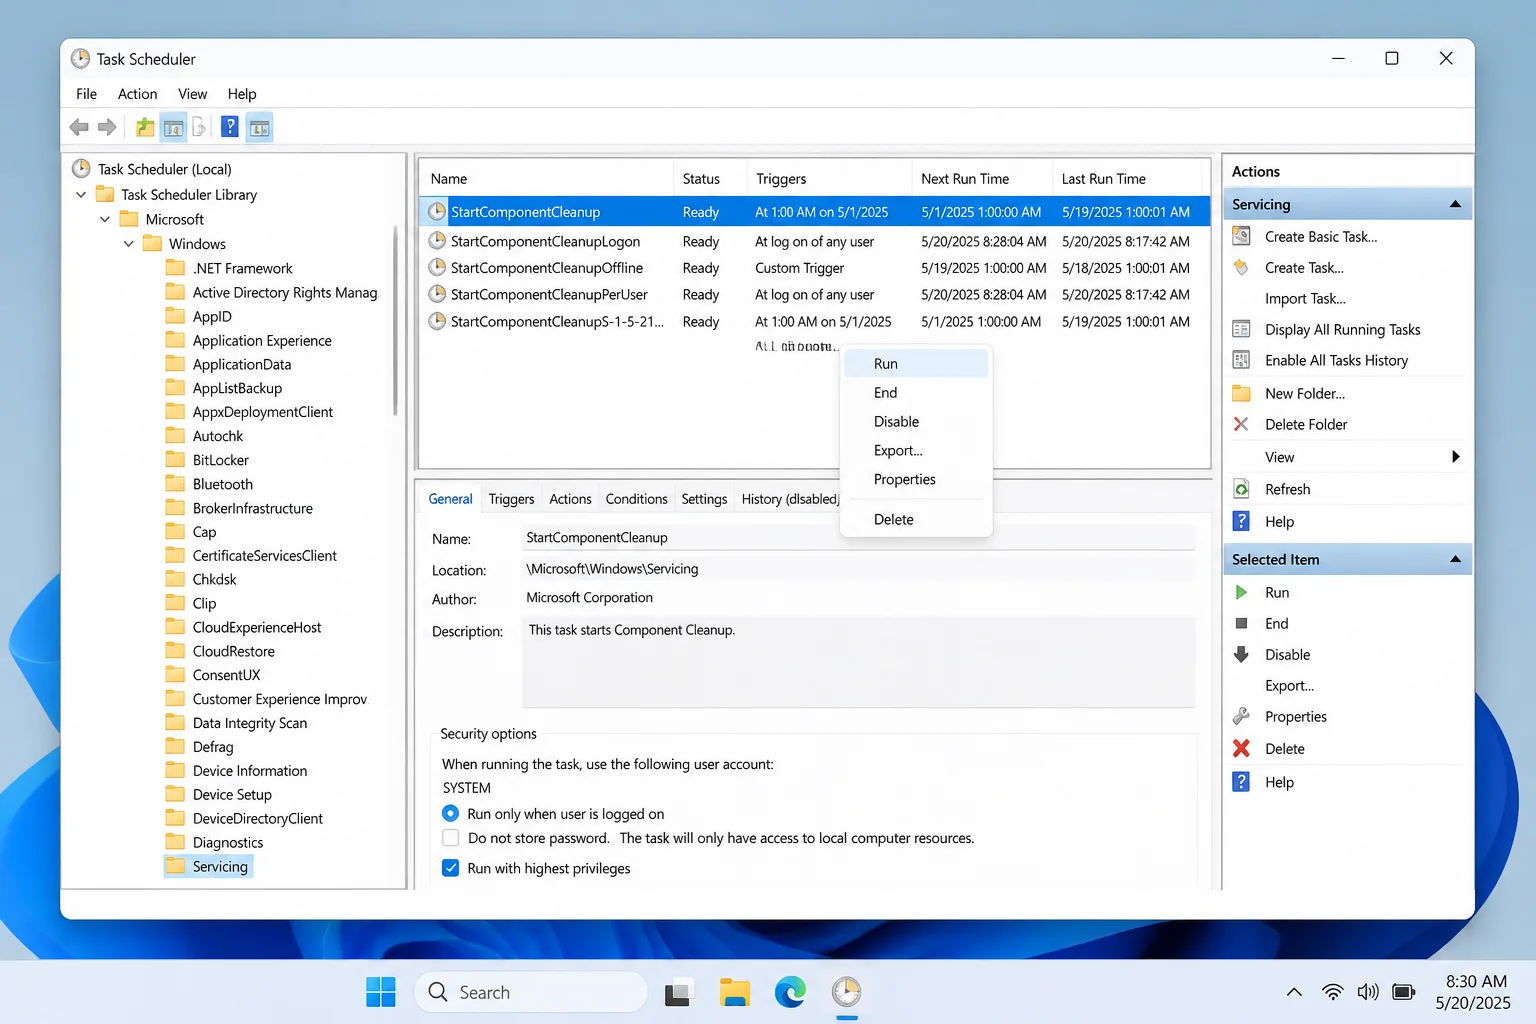Choose Properties from the context menu
This screenshot has width=1536, height=1024.
coord(916,480)
